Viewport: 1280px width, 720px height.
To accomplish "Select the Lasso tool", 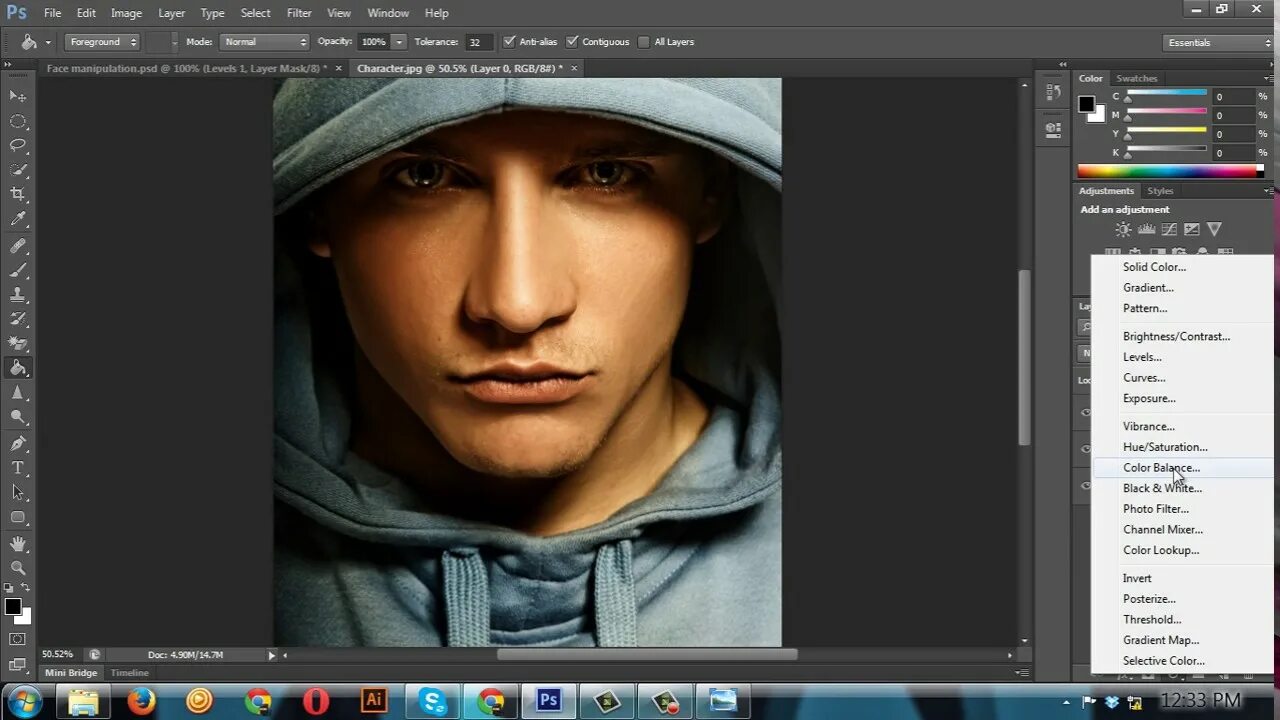I will pyautogui.click(x=18, y=146).
